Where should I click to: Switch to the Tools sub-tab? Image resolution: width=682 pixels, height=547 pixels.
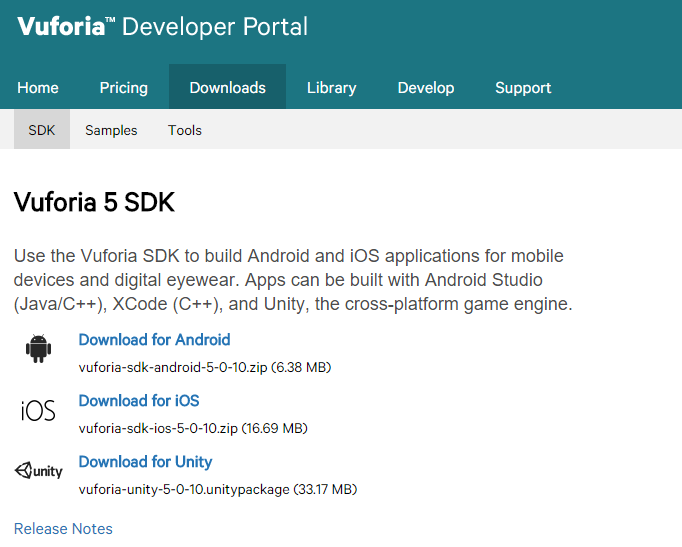click(x=185, y=130)
